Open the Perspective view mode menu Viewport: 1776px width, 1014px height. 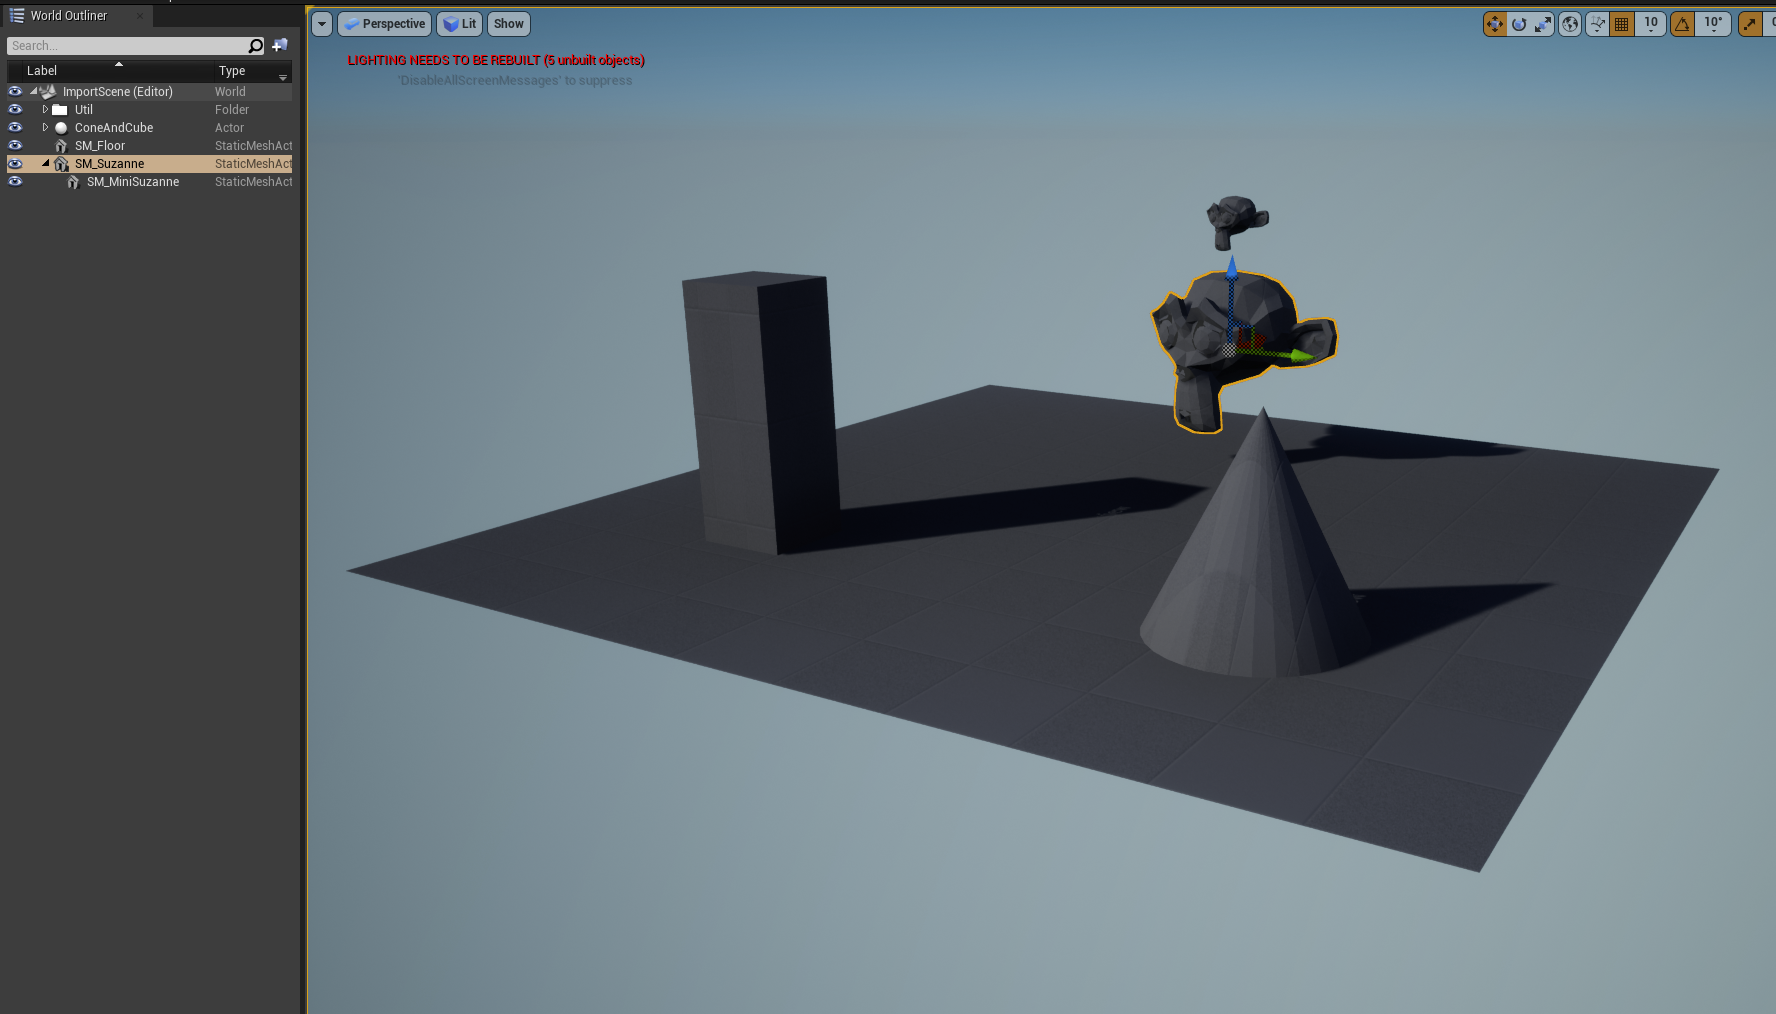pos(385,24)
